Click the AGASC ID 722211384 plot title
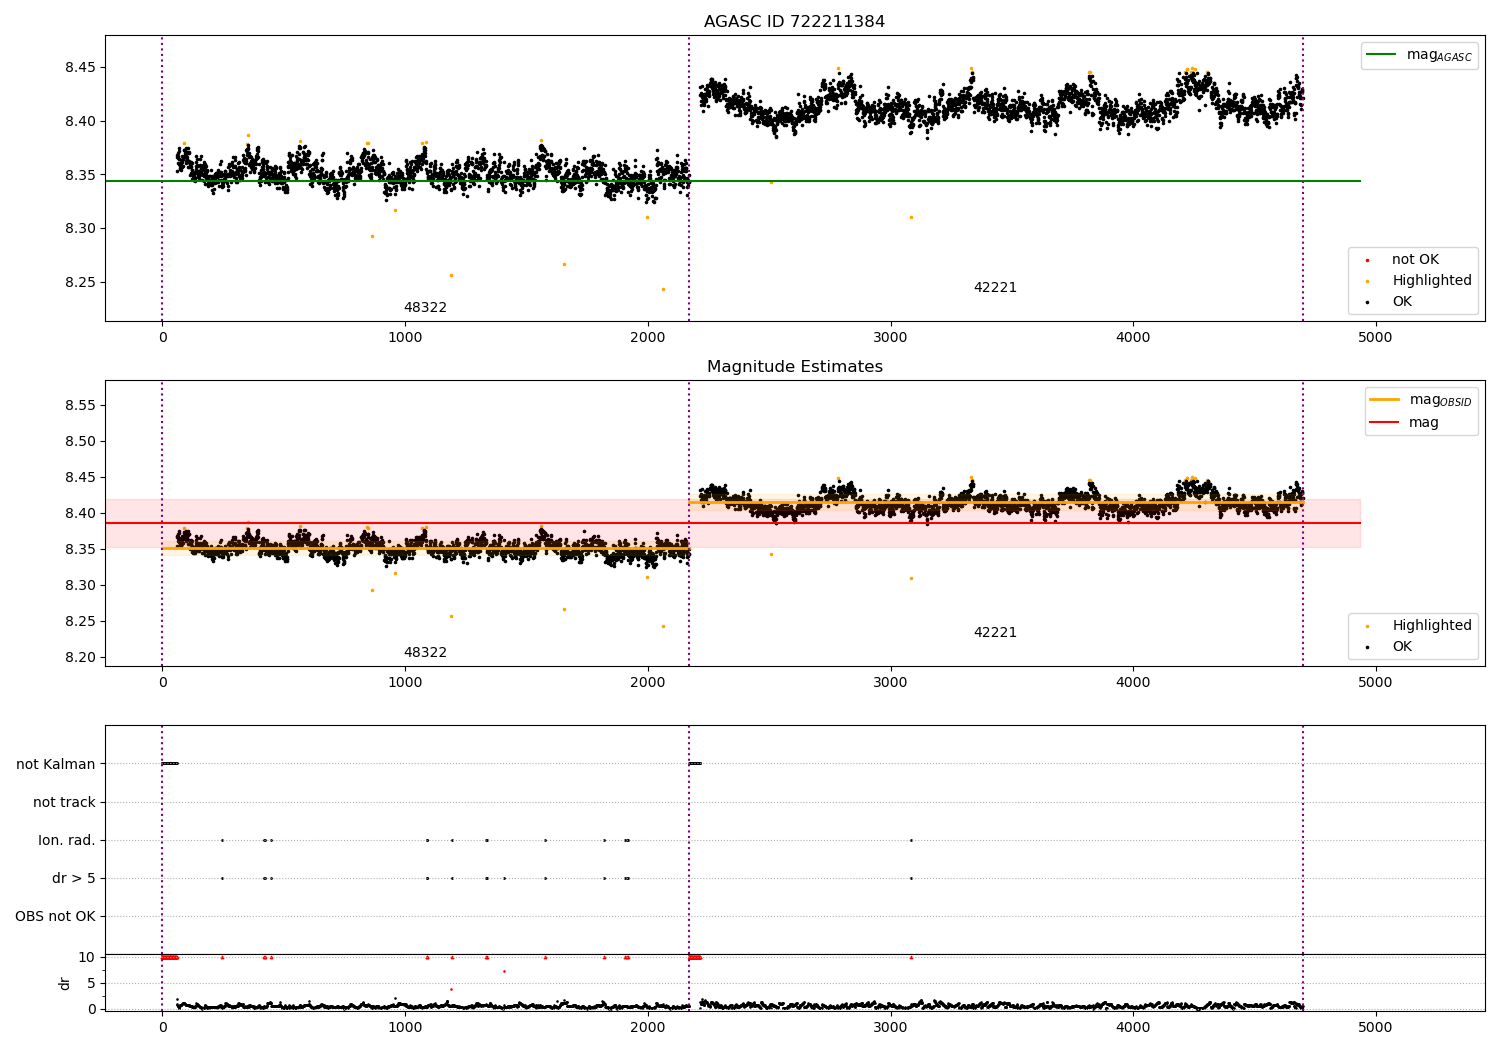This screenshot has width=1500, height=1050. 794,22
